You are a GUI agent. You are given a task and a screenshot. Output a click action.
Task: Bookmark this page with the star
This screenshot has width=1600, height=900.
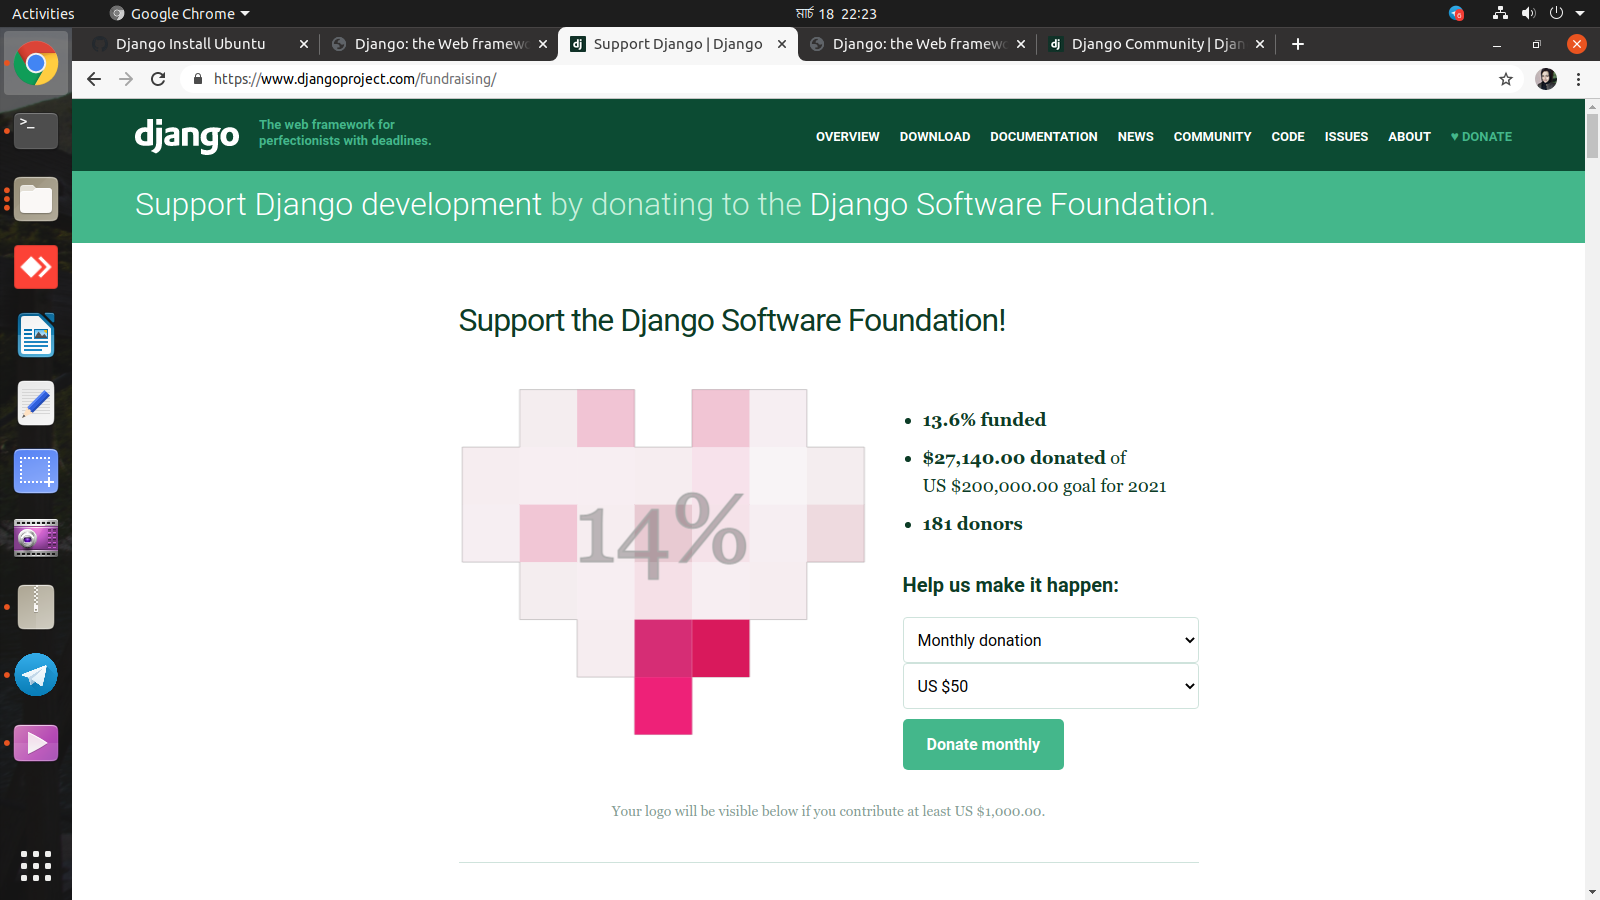click(1506, 79)
